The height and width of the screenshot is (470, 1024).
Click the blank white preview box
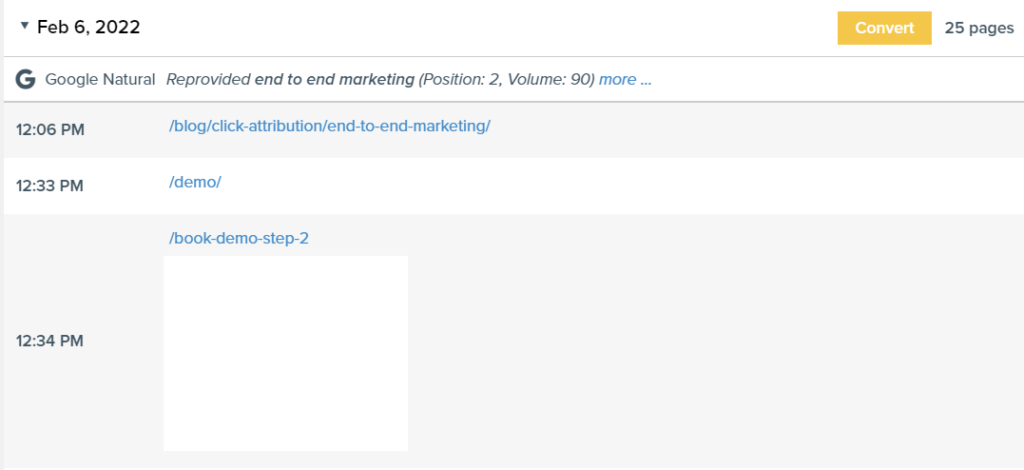(x=285, y=353)
